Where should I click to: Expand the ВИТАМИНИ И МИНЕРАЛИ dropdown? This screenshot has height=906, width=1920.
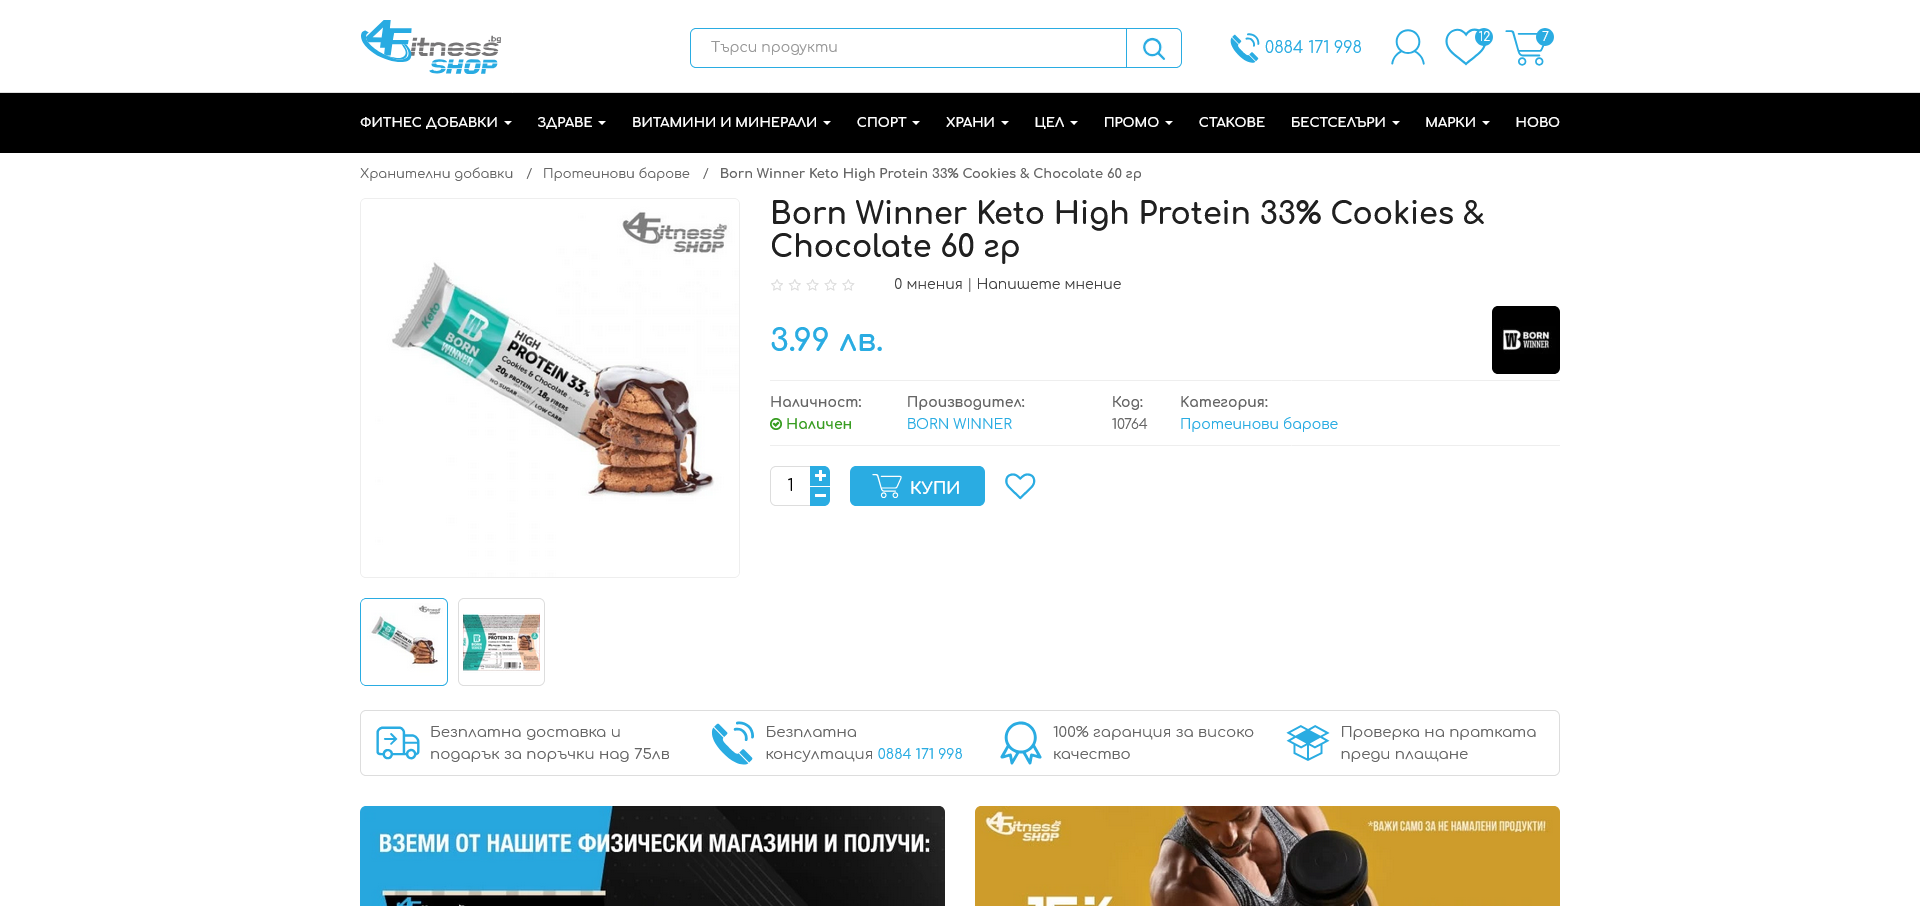click(731, 122)
